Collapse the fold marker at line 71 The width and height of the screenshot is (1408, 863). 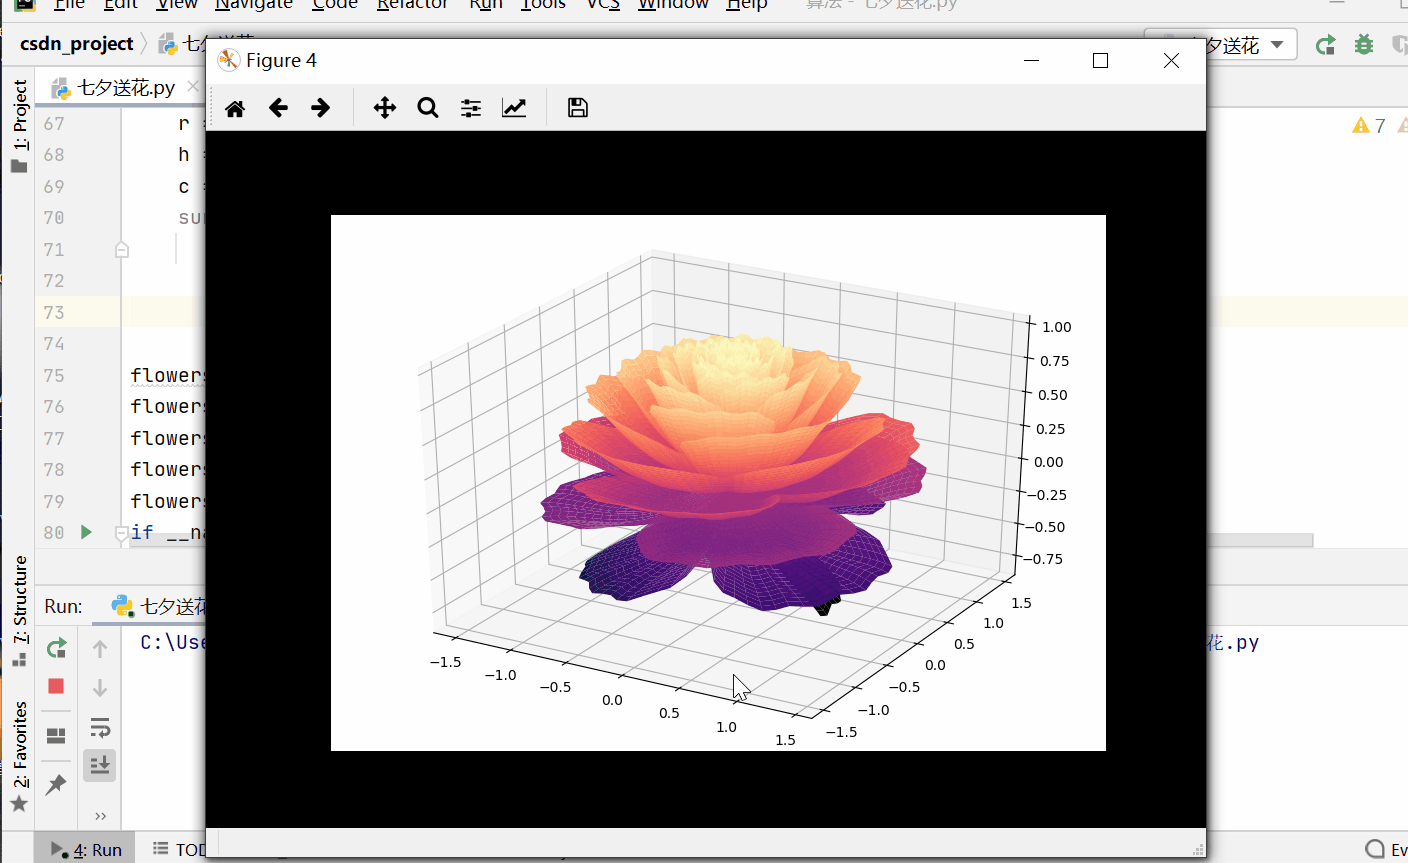(122, 250)
